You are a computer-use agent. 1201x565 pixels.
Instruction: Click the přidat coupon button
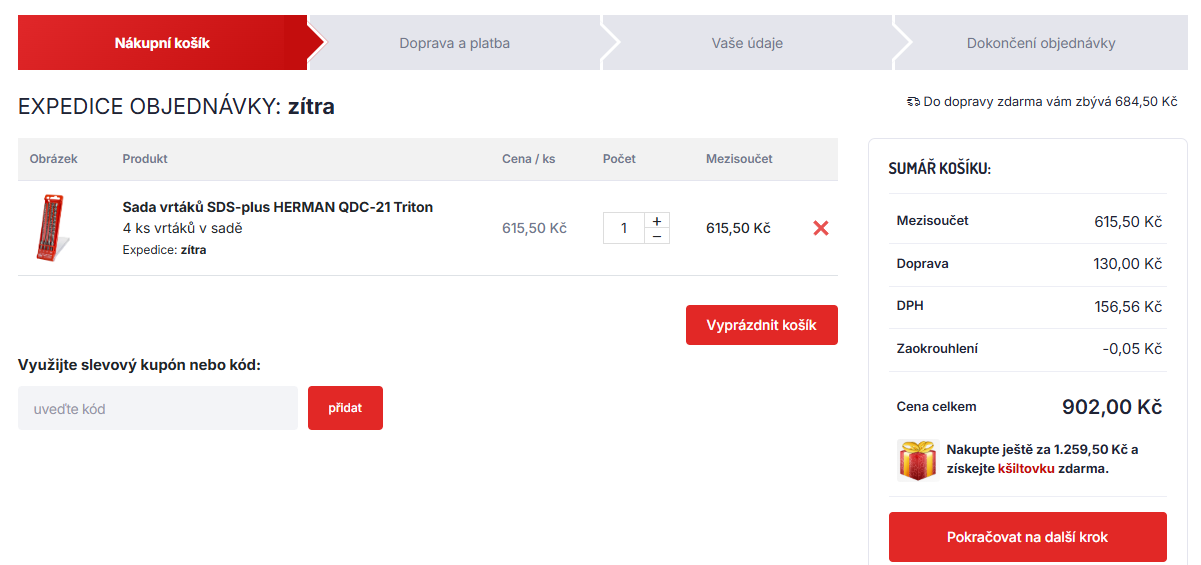click(x=345, y=408)
